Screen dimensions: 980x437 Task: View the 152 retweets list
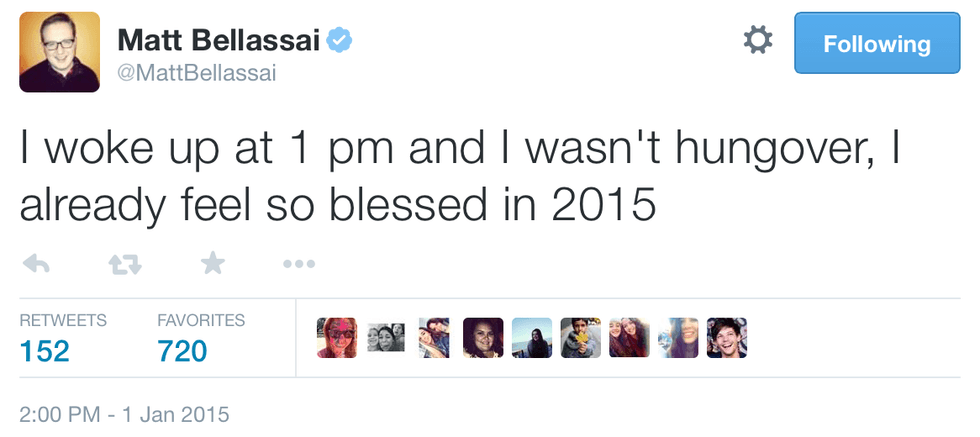(45, 351)
